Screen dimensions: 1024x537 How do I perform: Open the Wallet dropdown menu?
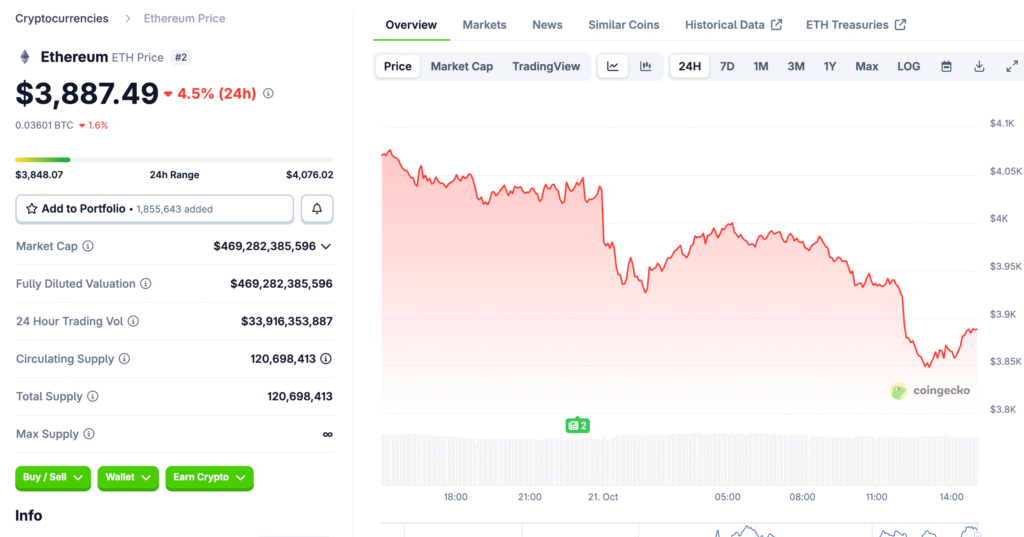(x=130, y=478)
